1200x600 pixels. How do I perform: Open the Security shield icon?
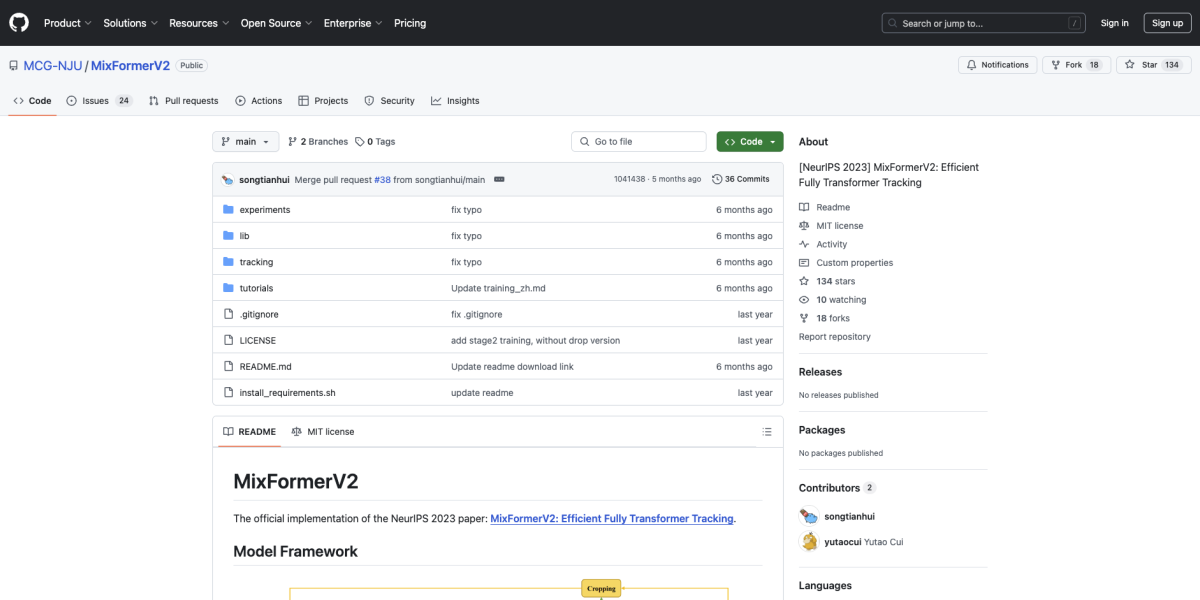(x=369, y=100)
